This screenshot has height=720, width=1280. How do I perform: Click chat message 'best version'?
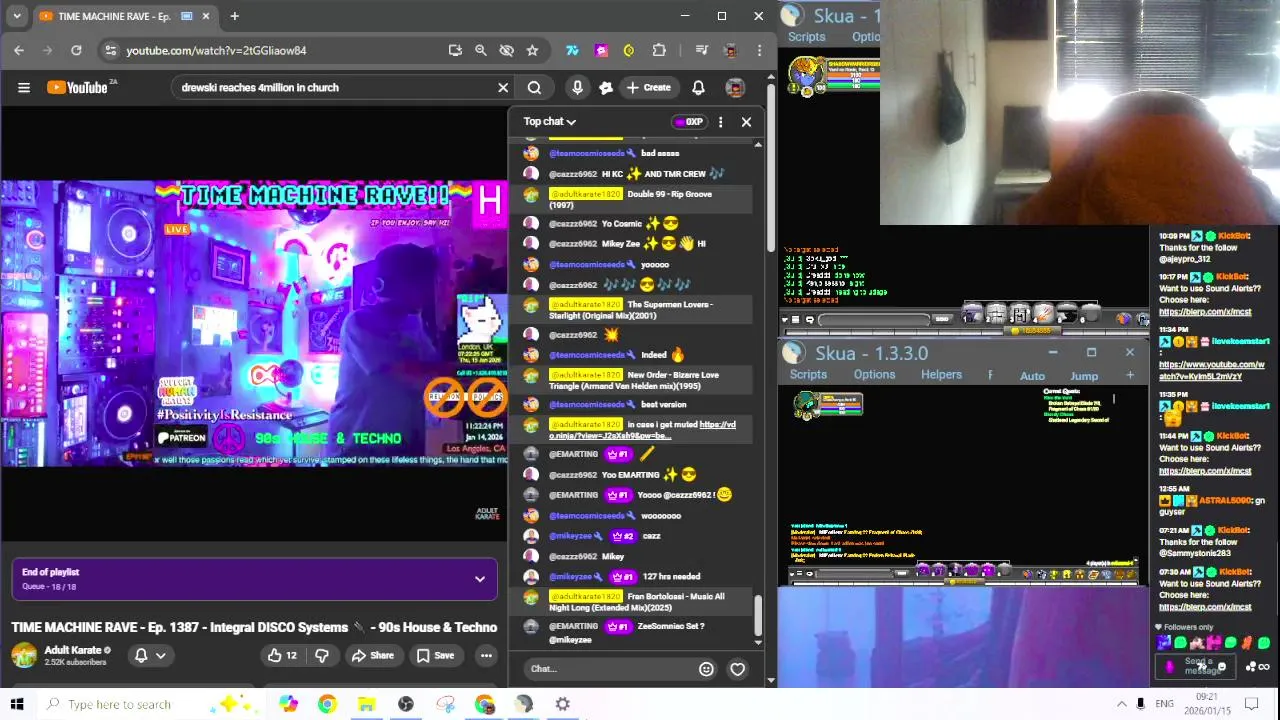click(x=664, y=404)
